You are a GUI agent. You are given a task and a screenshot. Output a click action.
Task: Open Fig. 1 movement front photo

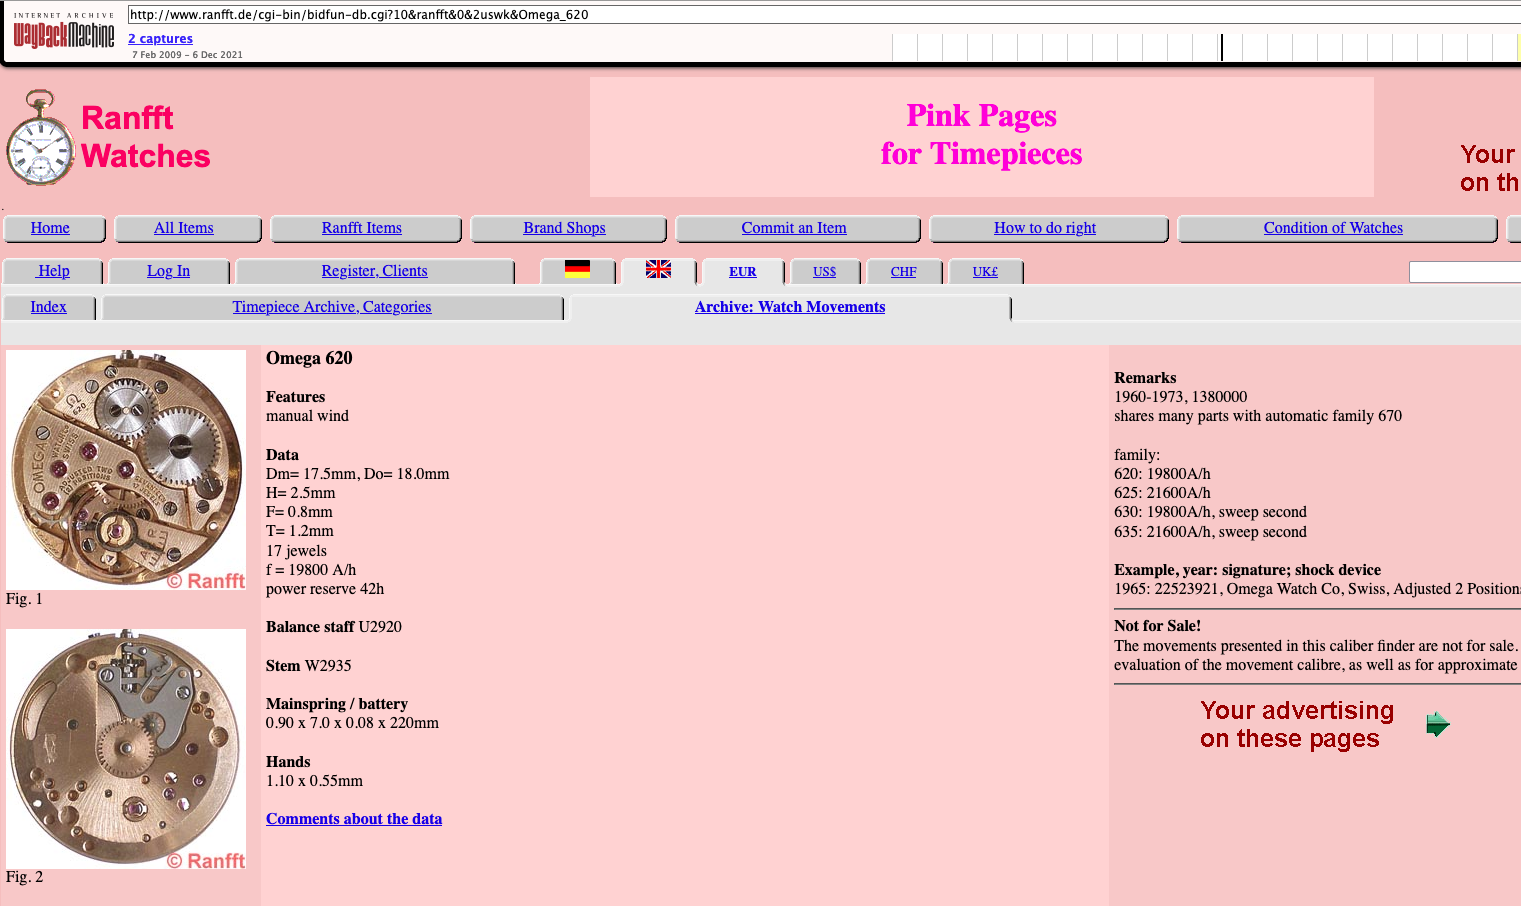point(126,469)
